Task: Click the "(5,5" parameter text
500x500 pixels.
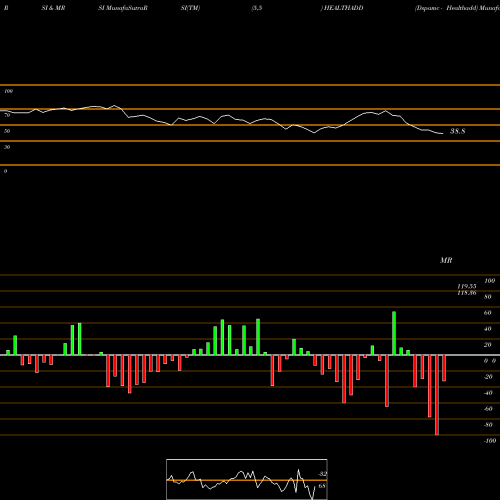Action: (257, 8)
